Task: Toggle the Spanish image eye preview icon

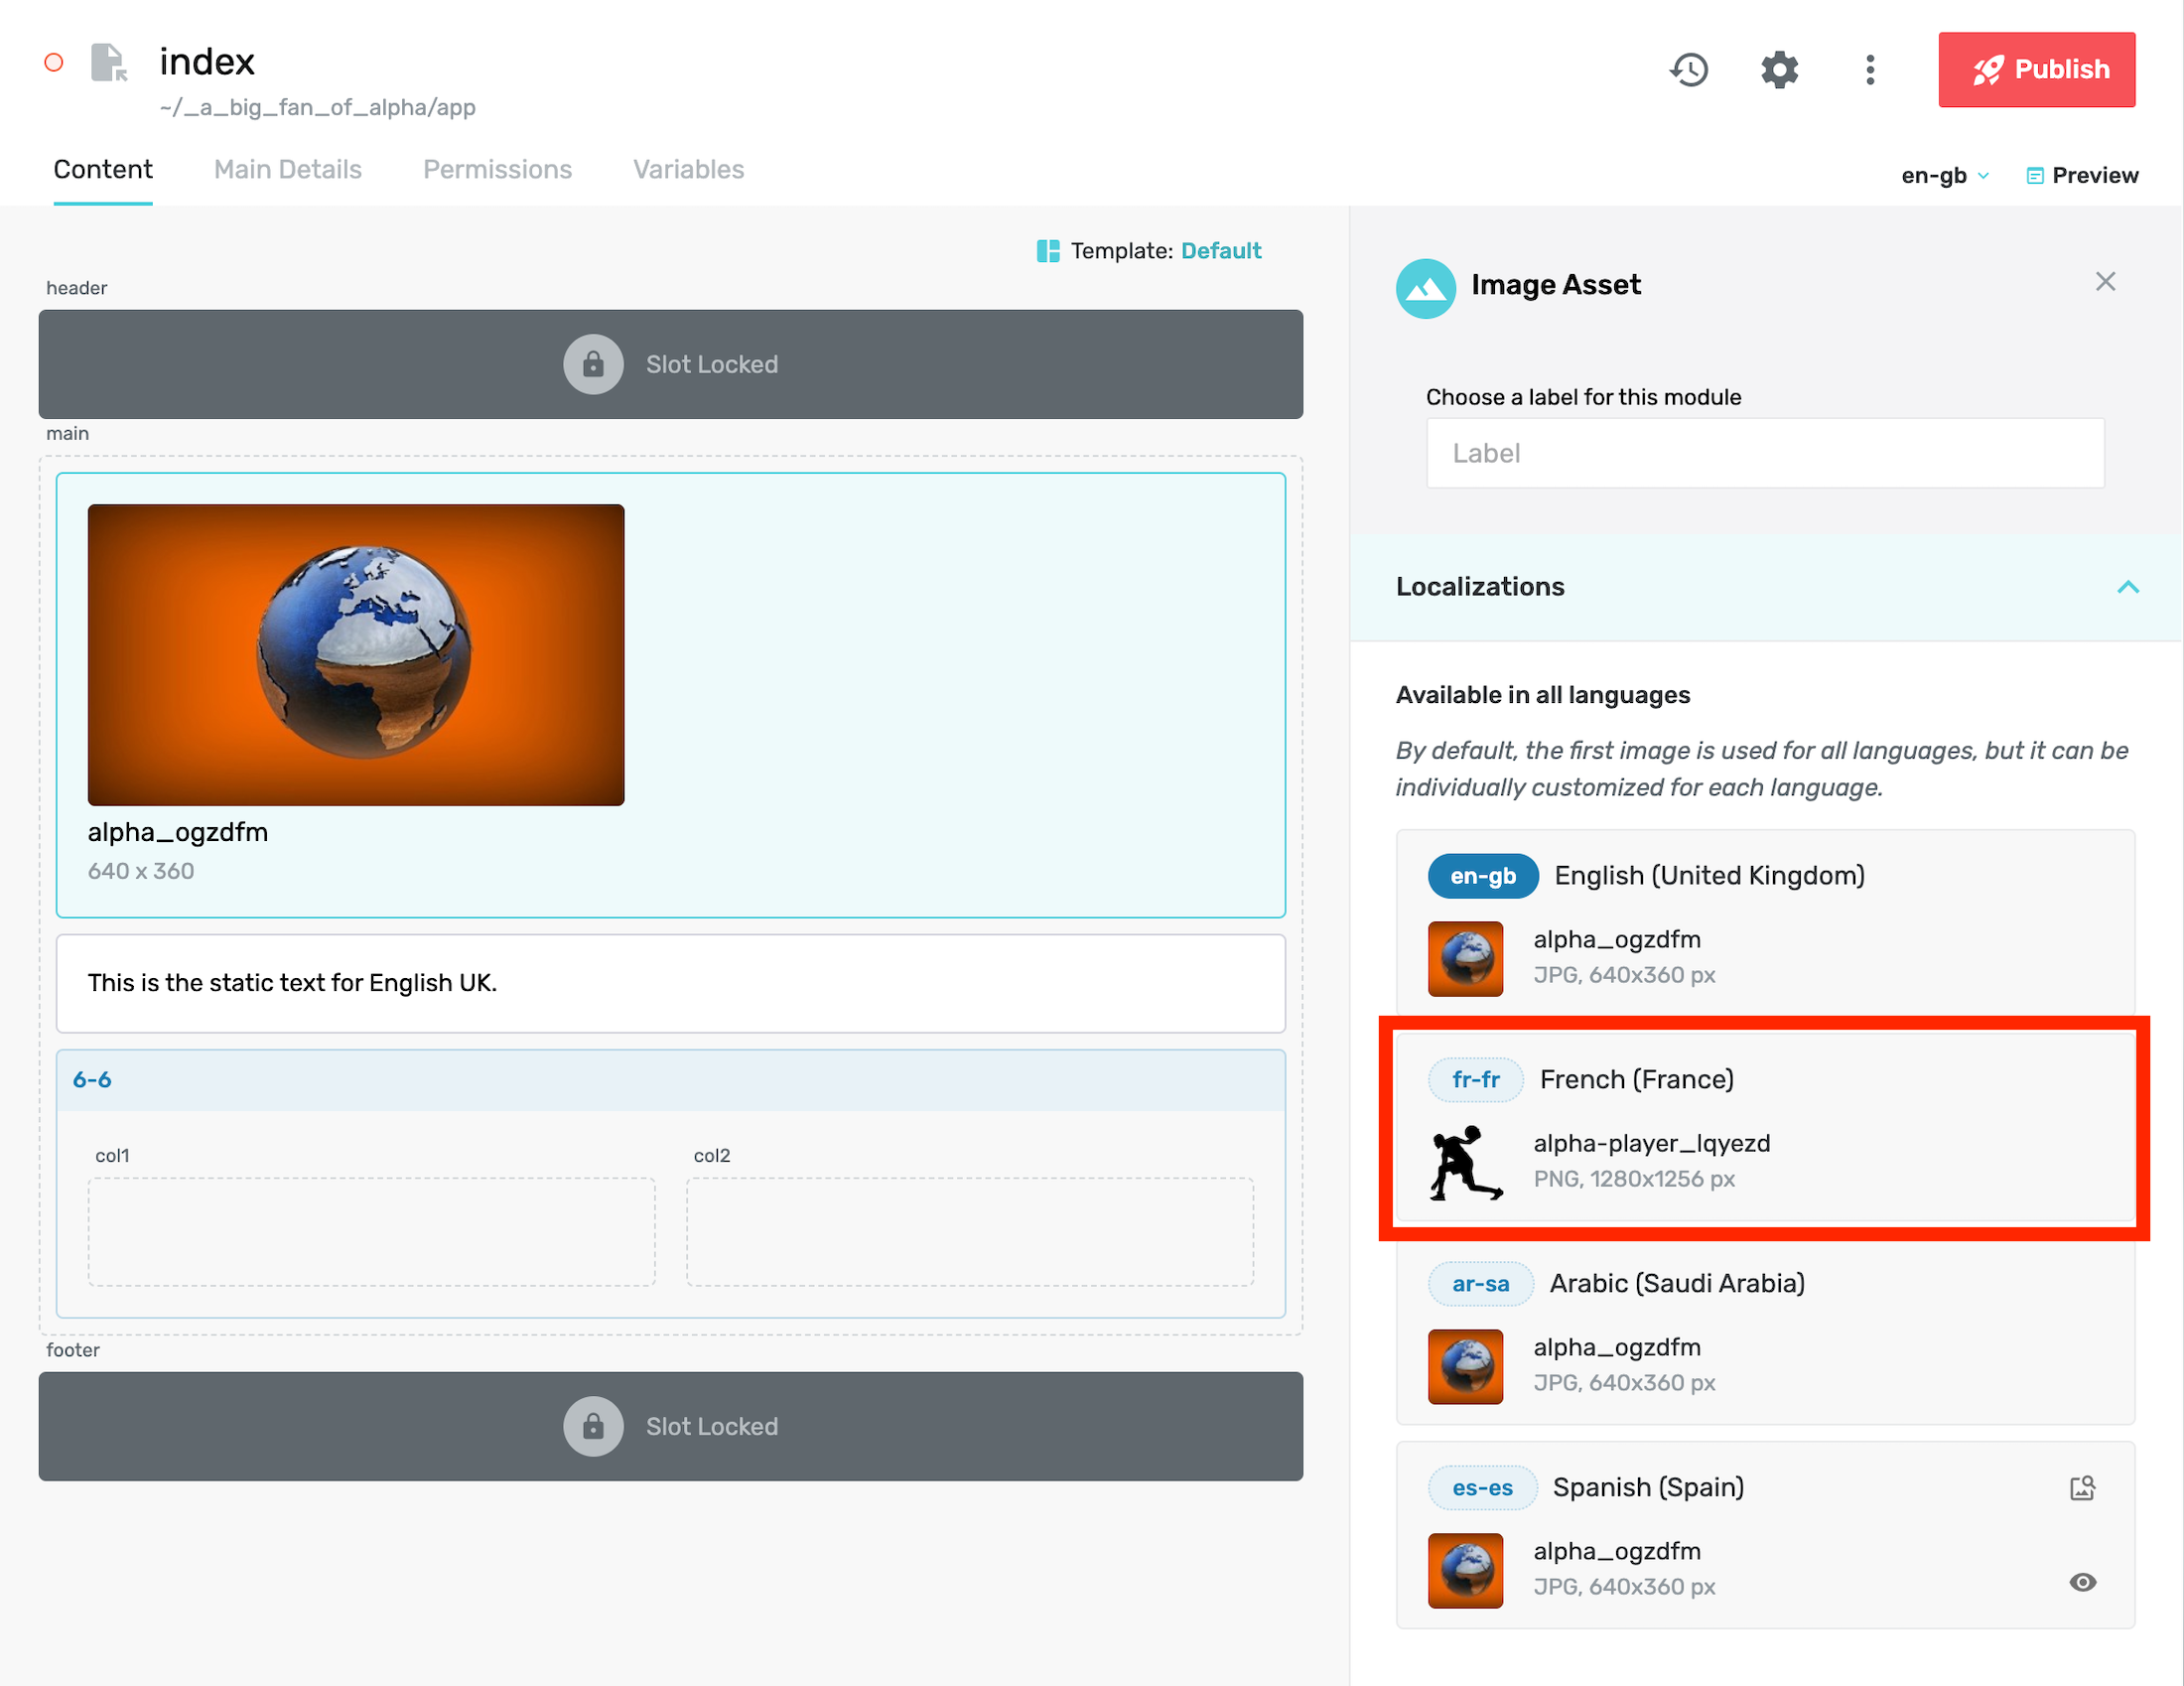Action: coord(2083,1582)
